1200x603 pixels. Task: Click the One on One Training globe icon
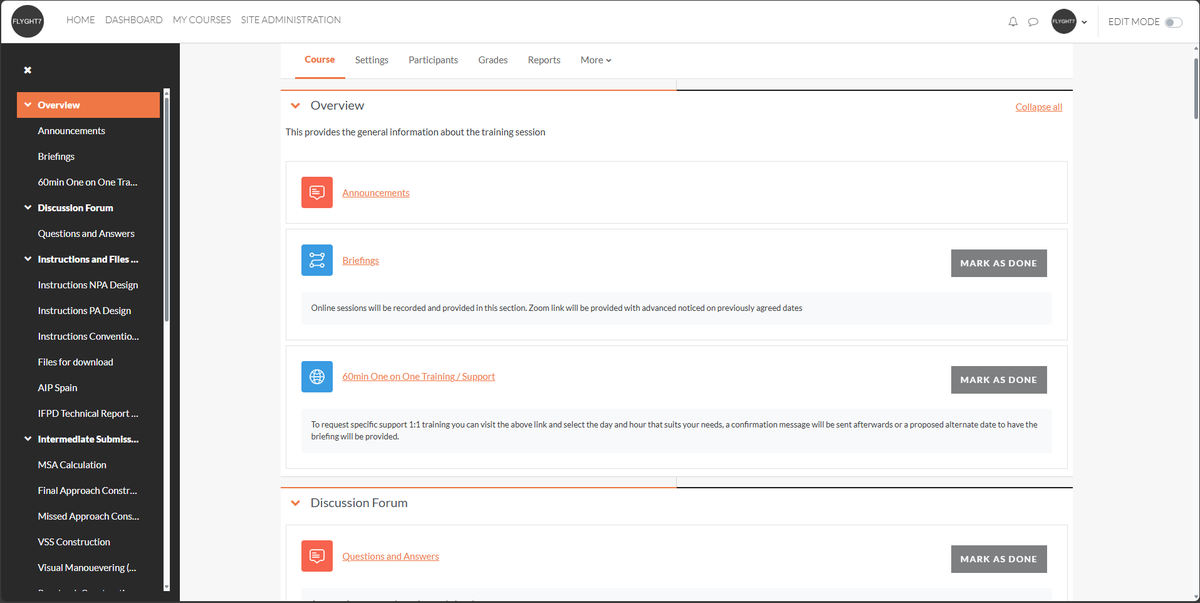317,377
